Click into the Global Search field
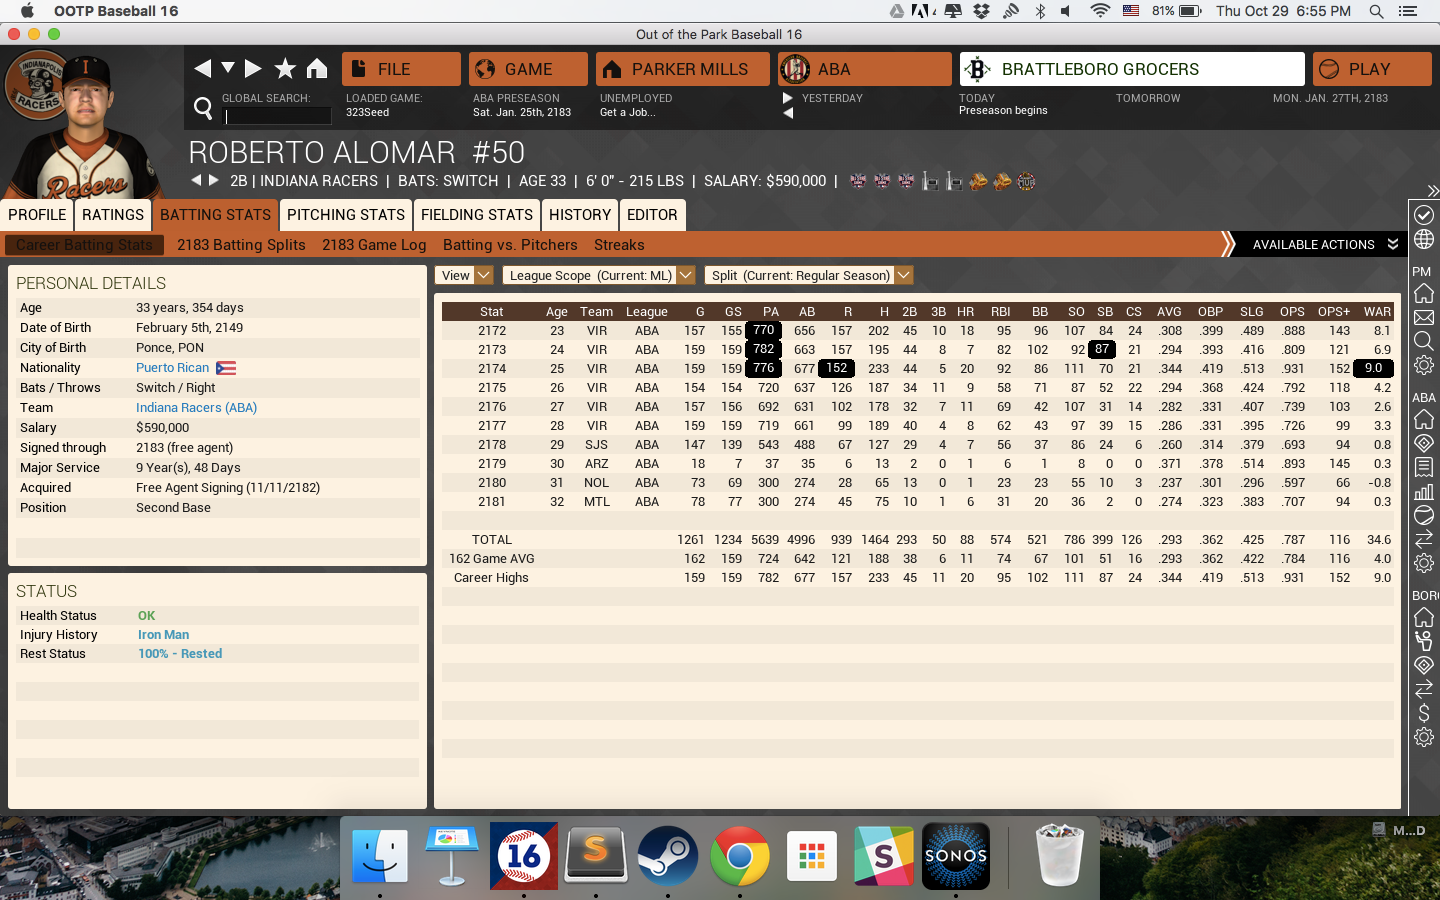Viewport: 1440px width, 900px height. (278, 116)
